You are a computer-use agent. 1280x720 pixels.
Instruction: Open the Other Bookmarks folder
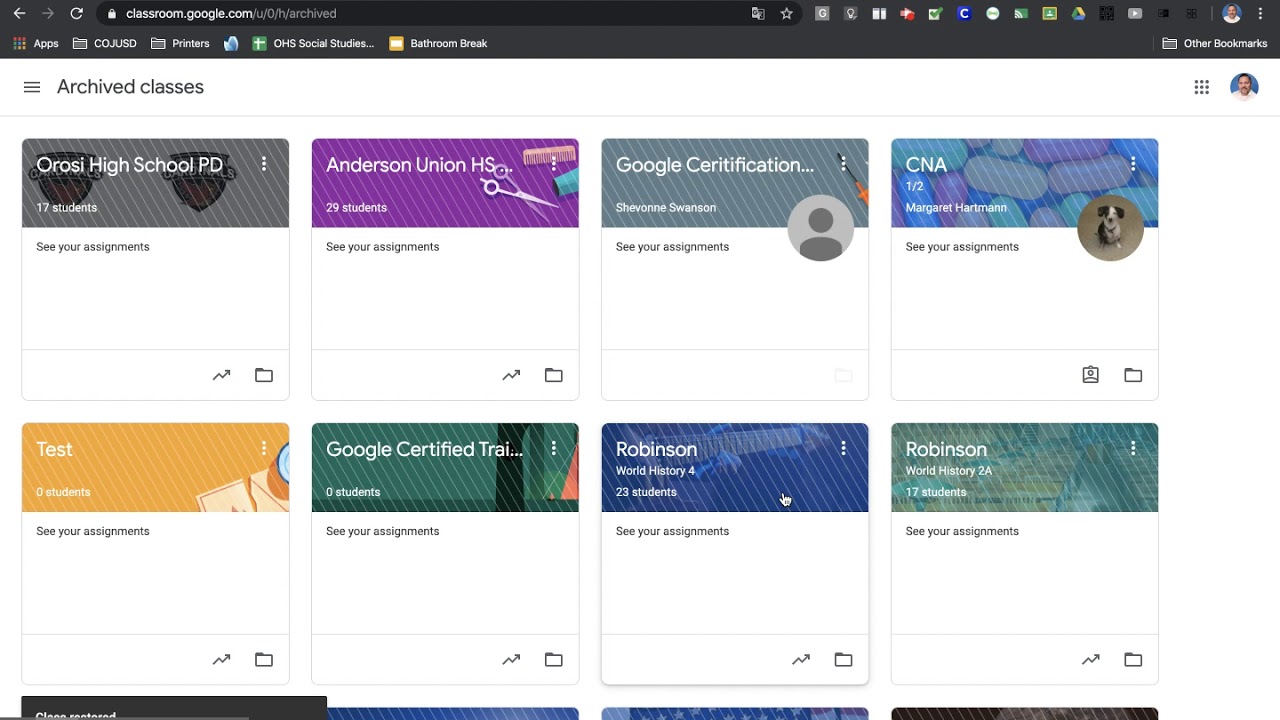[1214, 44]
